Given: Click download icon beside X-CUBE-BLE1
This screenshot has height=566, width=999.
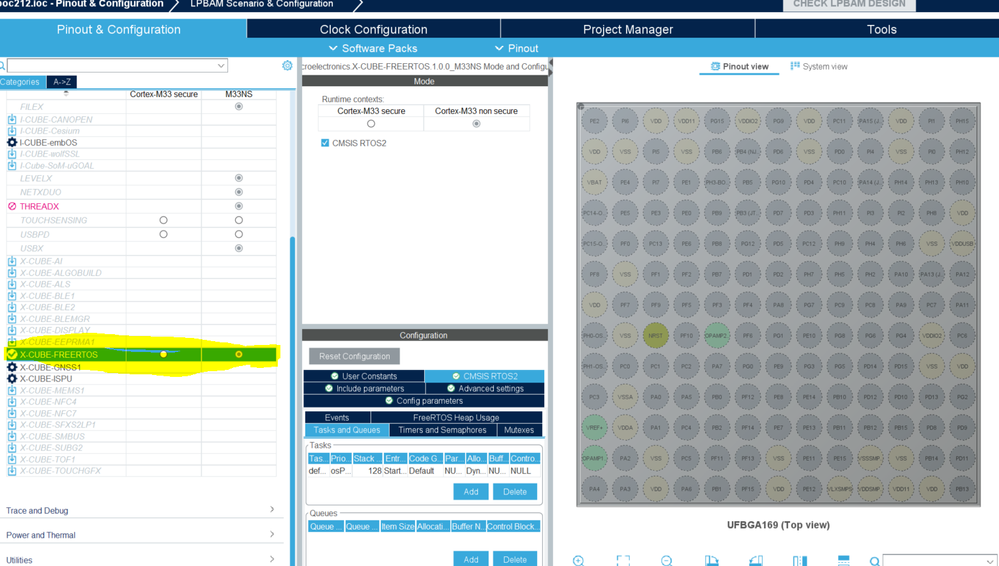Looking at the screenshot, I should (11, 296).
